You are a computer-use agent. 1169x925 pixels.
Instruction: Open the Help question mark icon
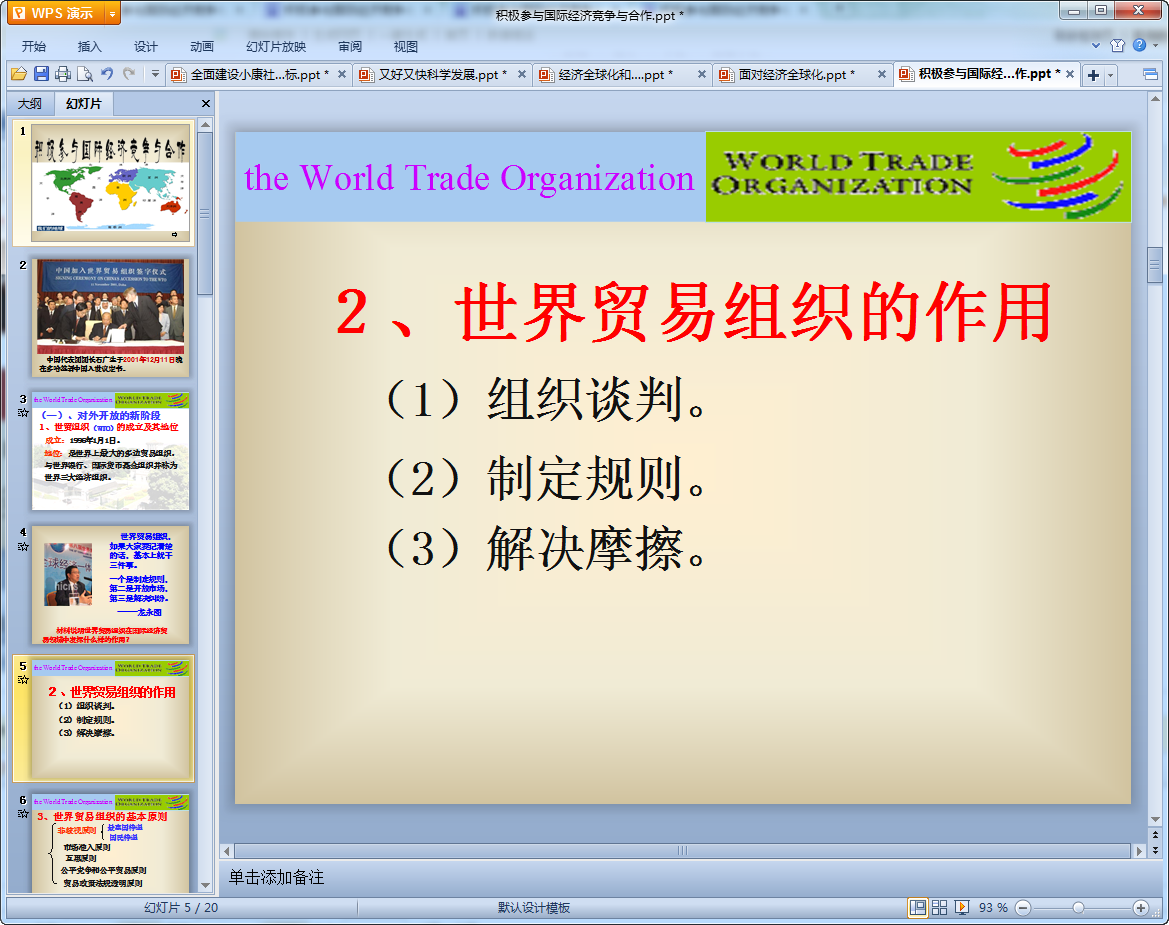click(x=1139, y=45)
